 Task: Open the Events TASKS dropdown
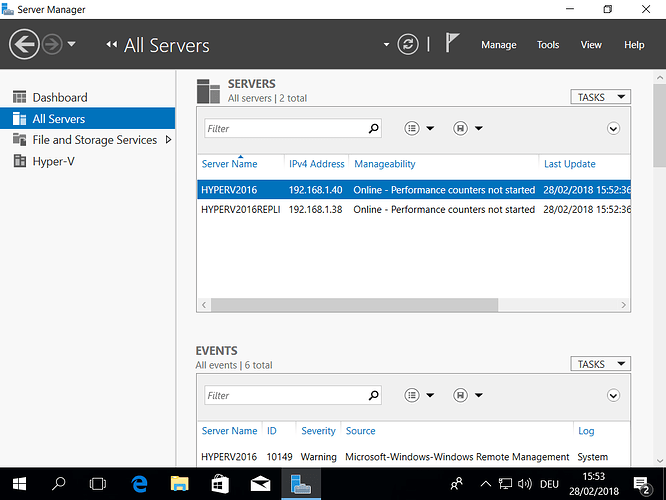point(600,364)
